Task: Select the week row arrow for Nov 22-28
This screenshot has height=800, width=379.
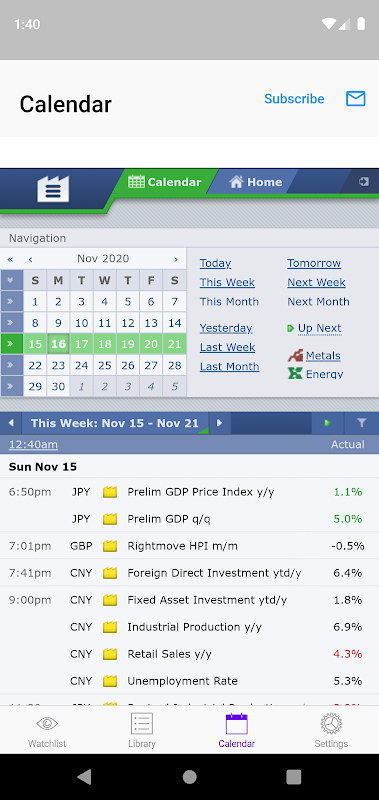Action: [12, 365]
